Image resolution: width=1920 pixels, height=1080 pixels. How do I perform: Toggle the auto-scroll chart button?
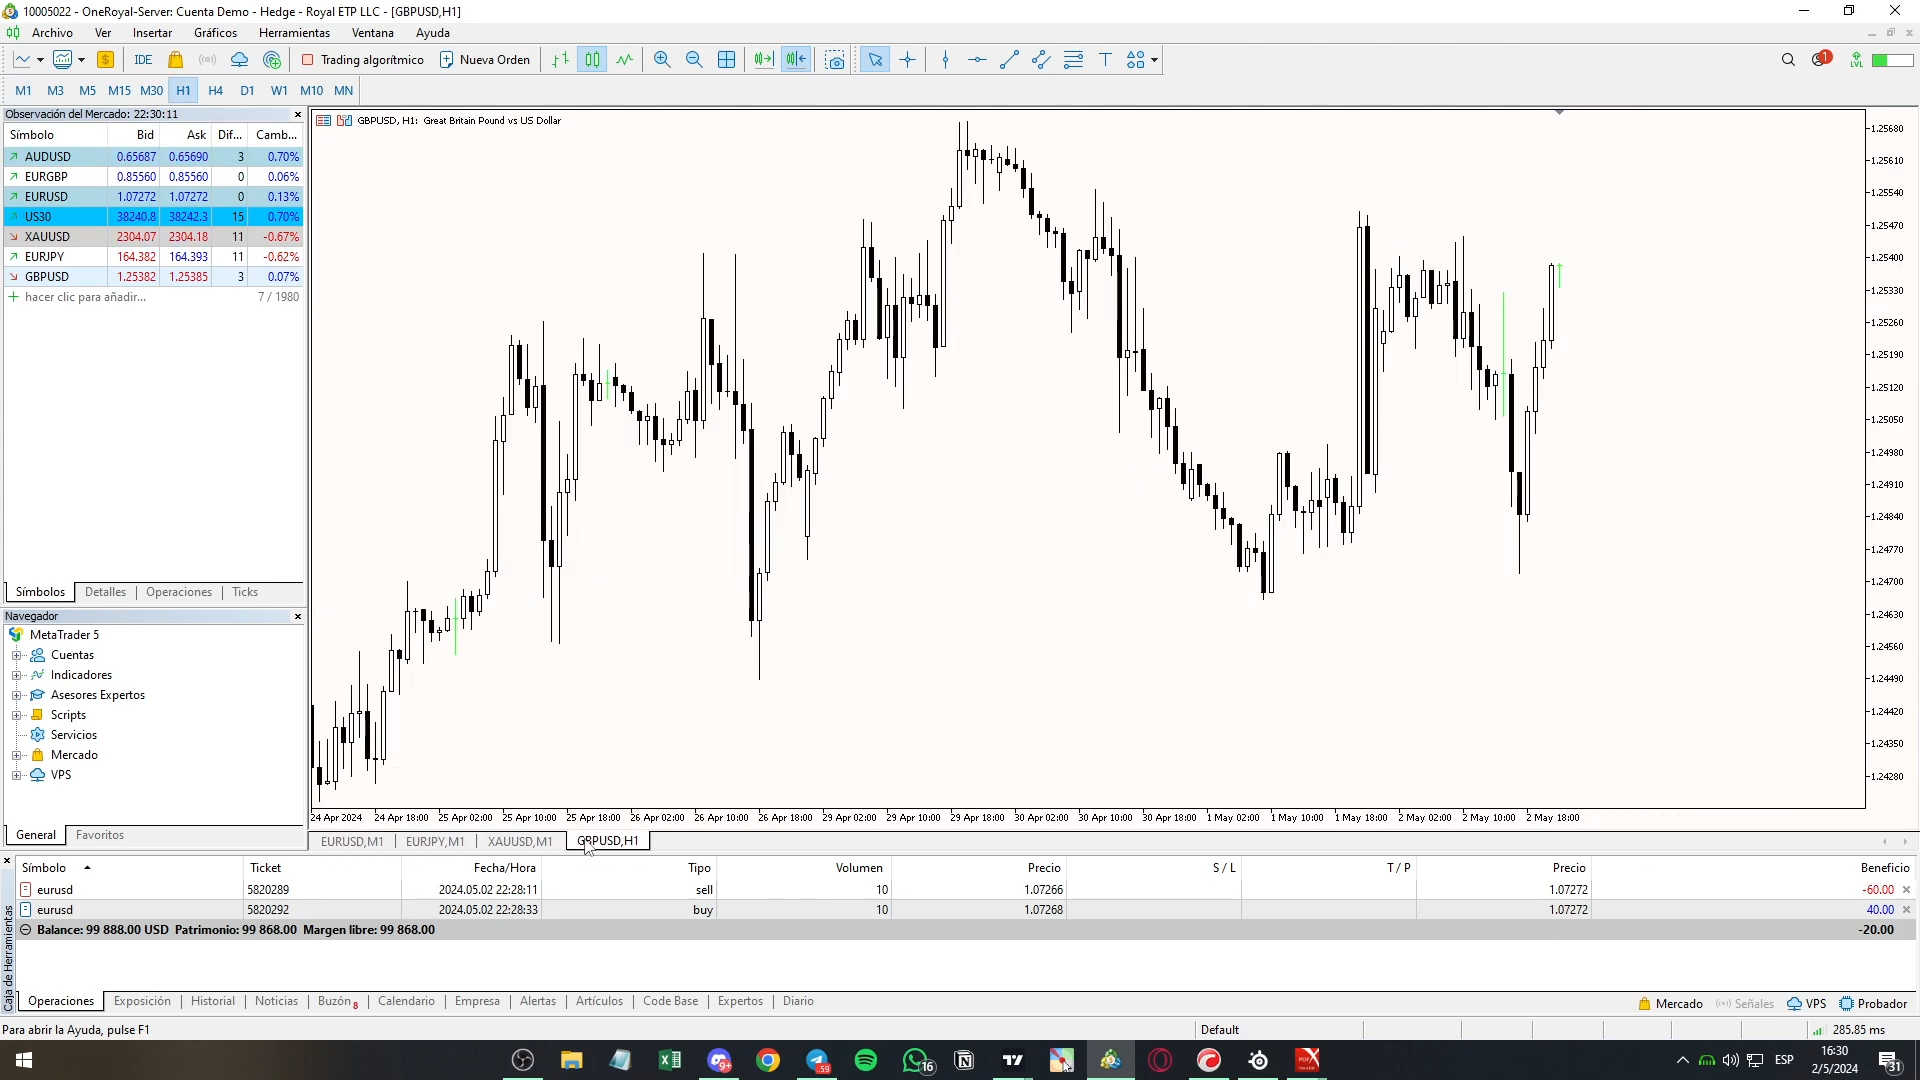click(763, 60)
